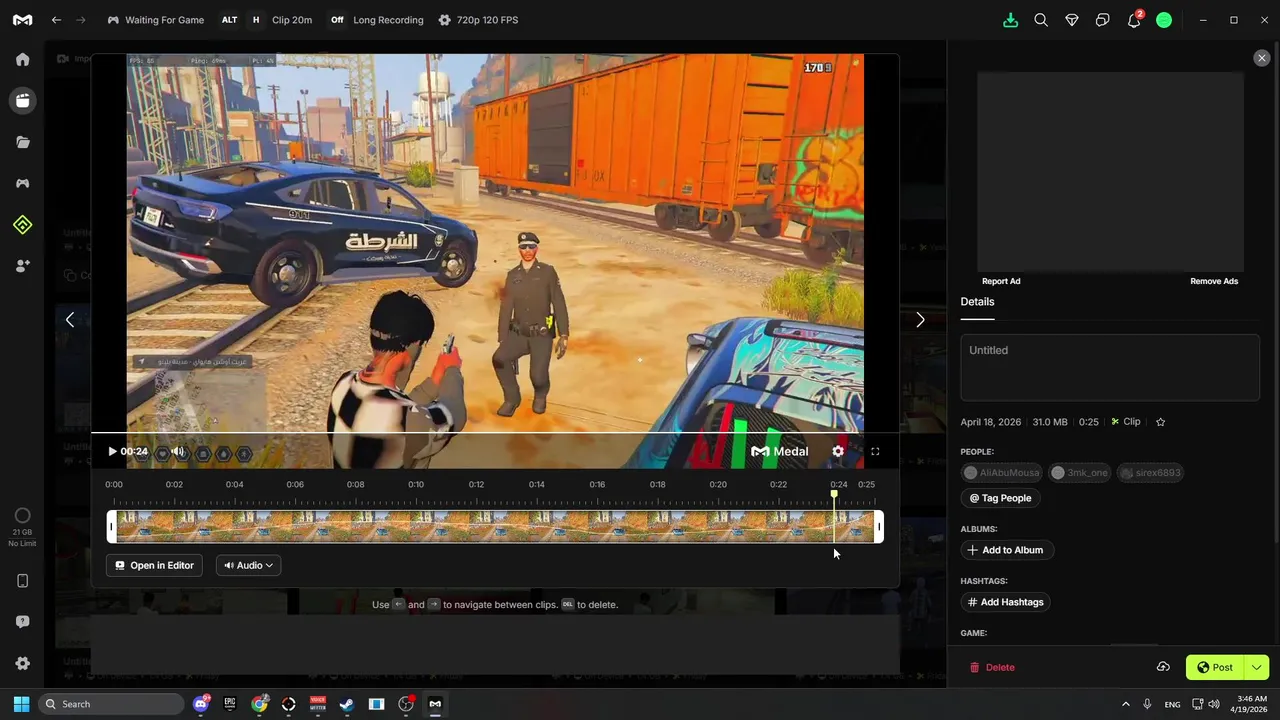Open the Windows Start button
Viewport: 1280px width, 720px height.
21,704
